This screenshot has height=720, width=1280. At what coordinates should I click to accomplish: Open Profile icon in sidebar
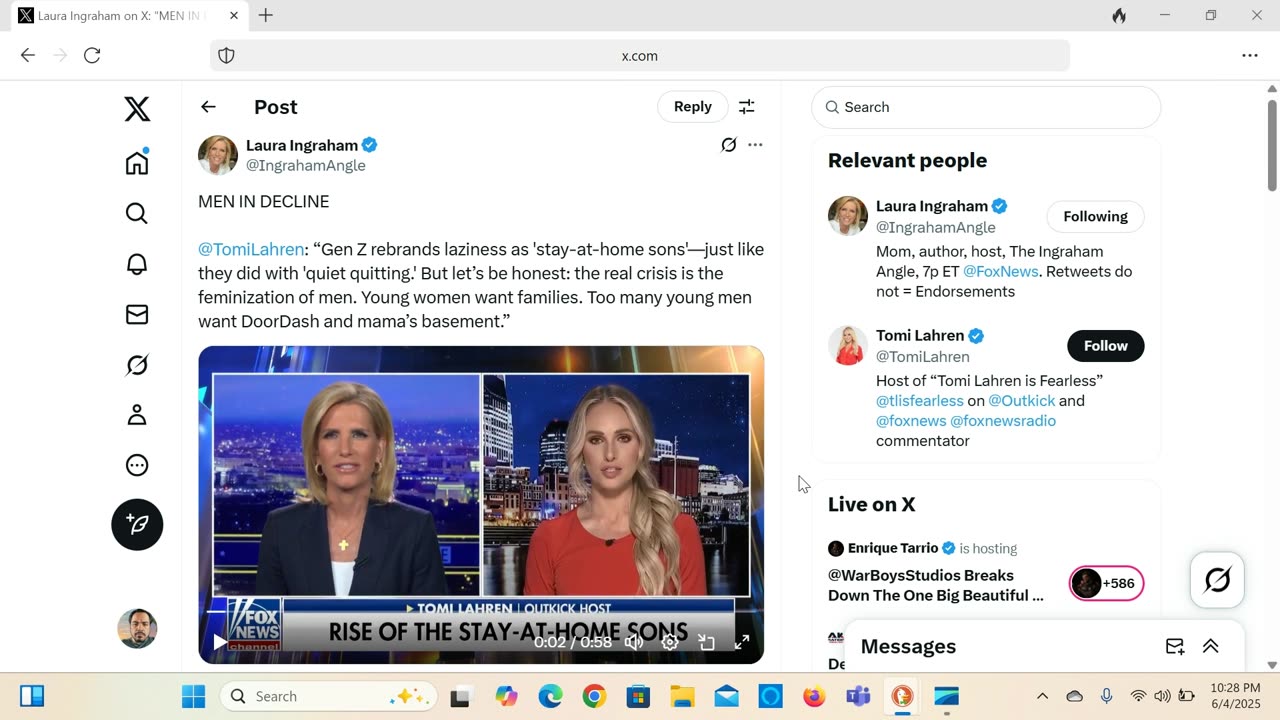(137, 415)
